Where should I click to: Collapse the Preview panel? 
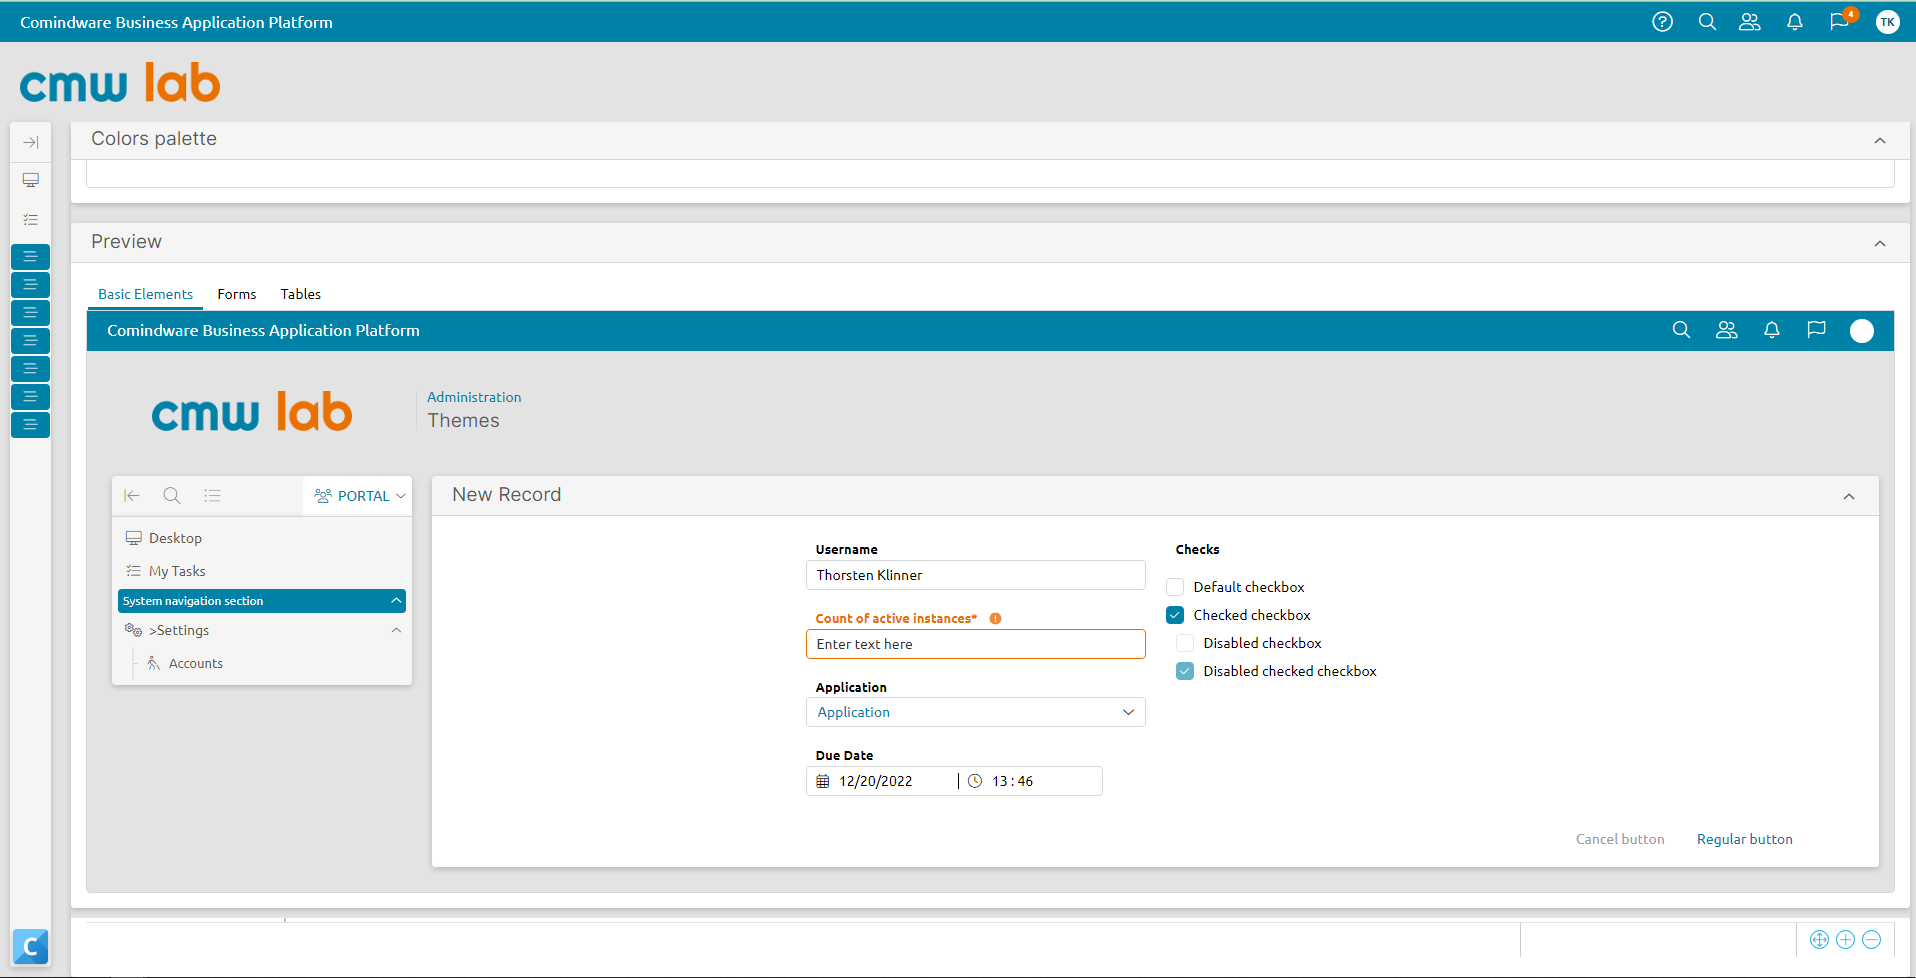click(x=1880, y=244)
